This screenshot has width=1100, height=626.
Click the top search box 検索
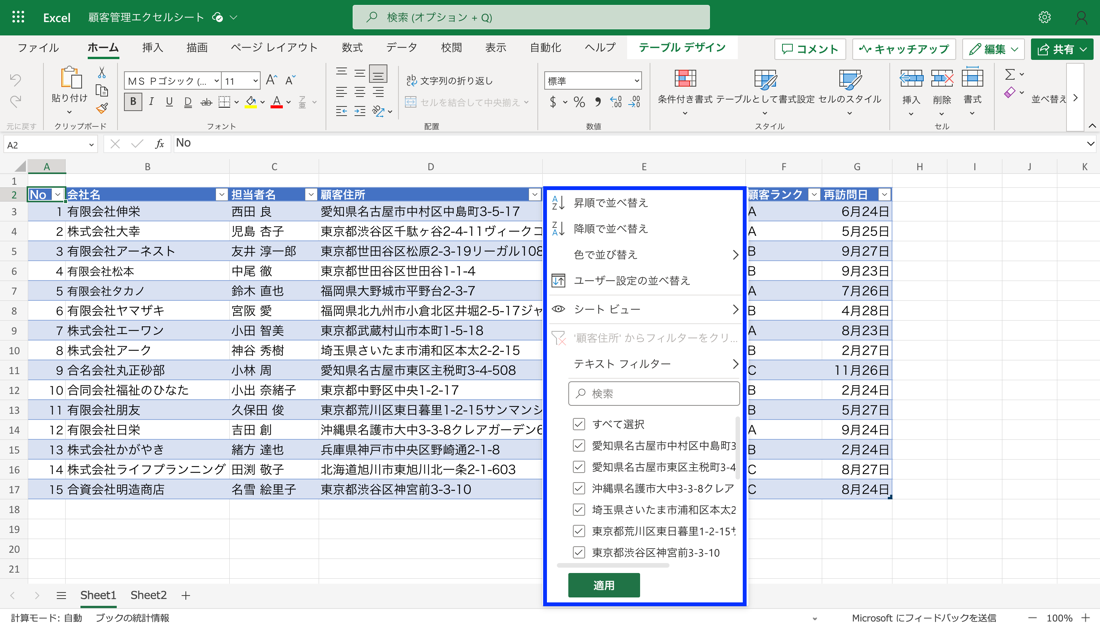coord(531,17)
